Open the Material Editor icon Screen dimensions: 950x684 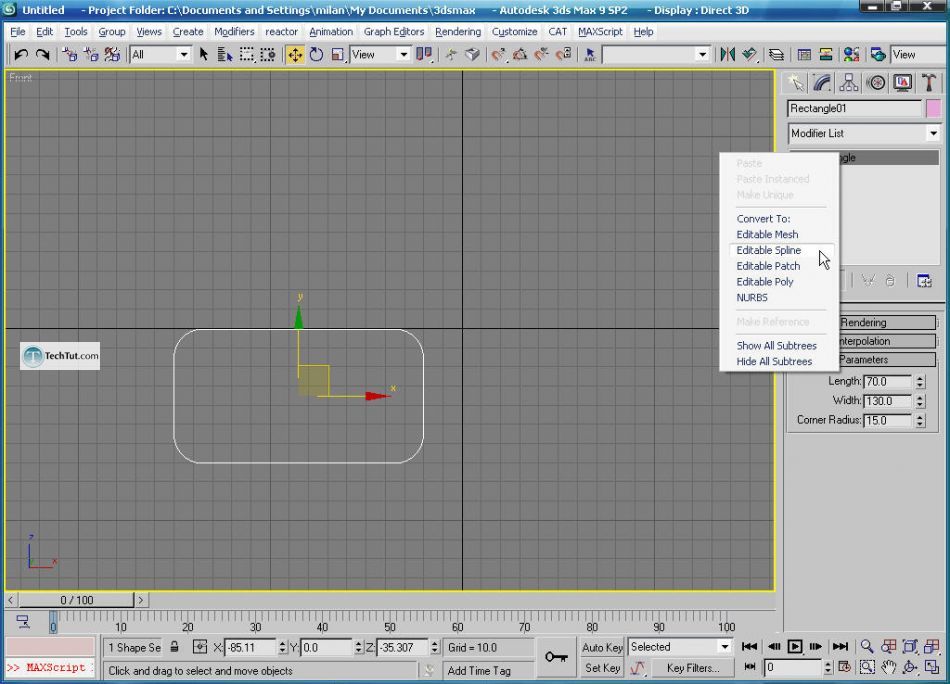[x=851, y=55]
